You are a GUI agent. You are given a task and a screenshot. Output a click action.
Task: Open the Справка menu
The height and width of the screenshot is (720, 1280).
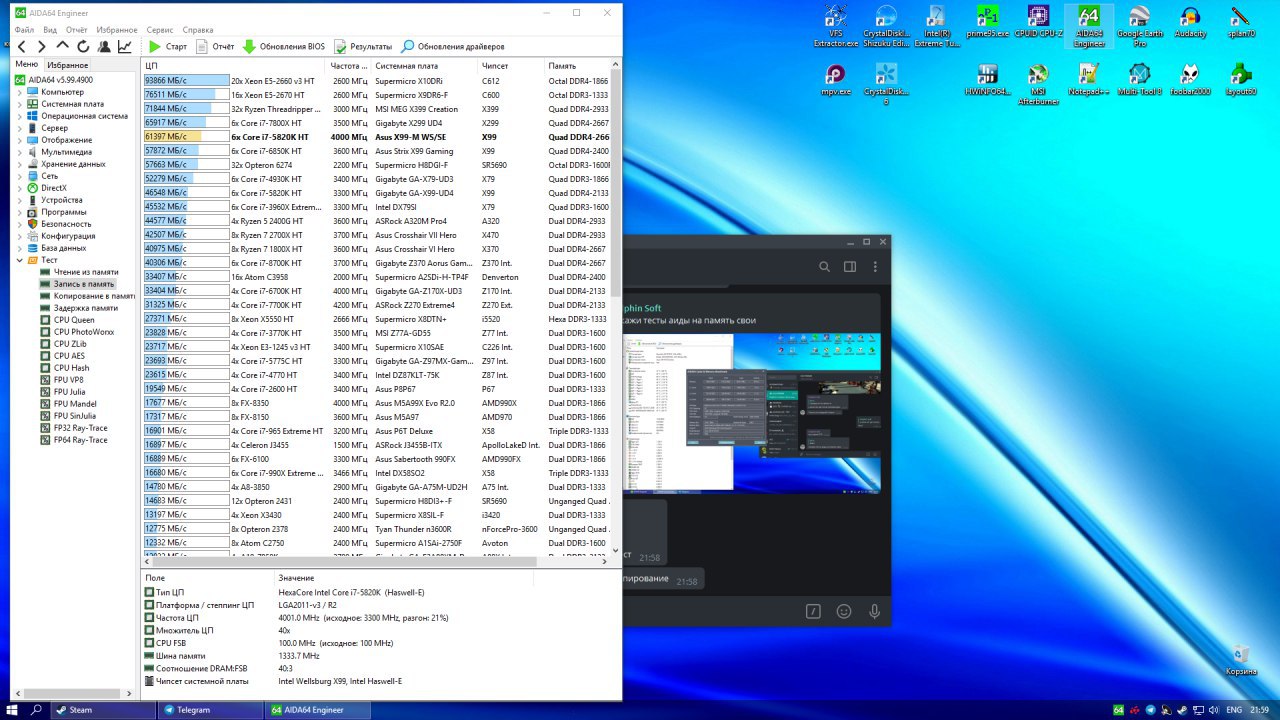tap(198, 30)
